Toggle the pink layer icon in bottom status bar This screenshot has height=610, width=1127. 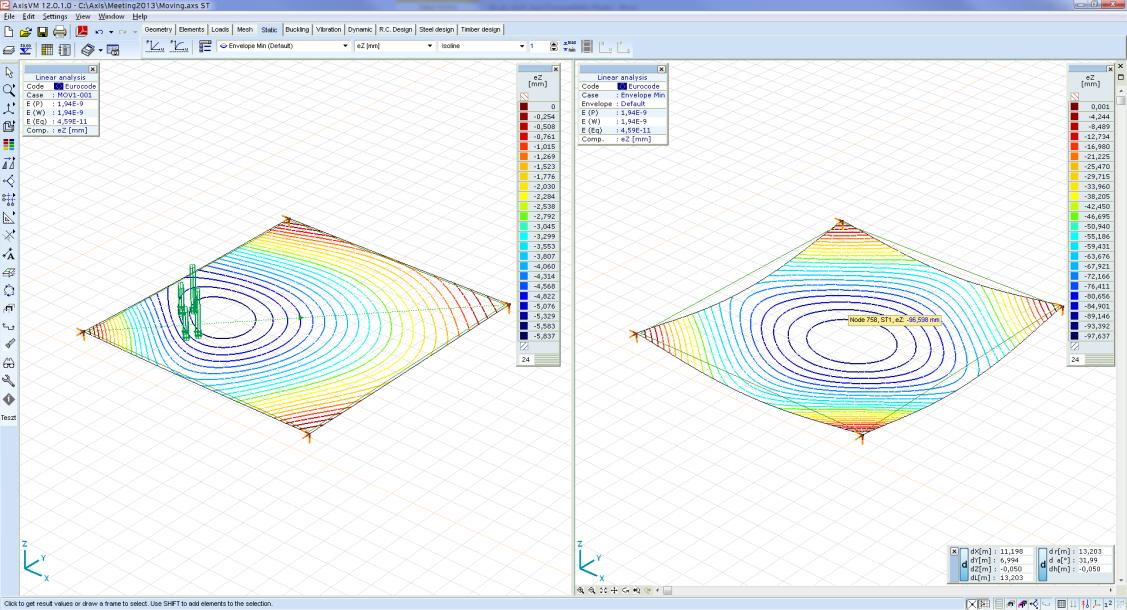tap(1022, 604)
